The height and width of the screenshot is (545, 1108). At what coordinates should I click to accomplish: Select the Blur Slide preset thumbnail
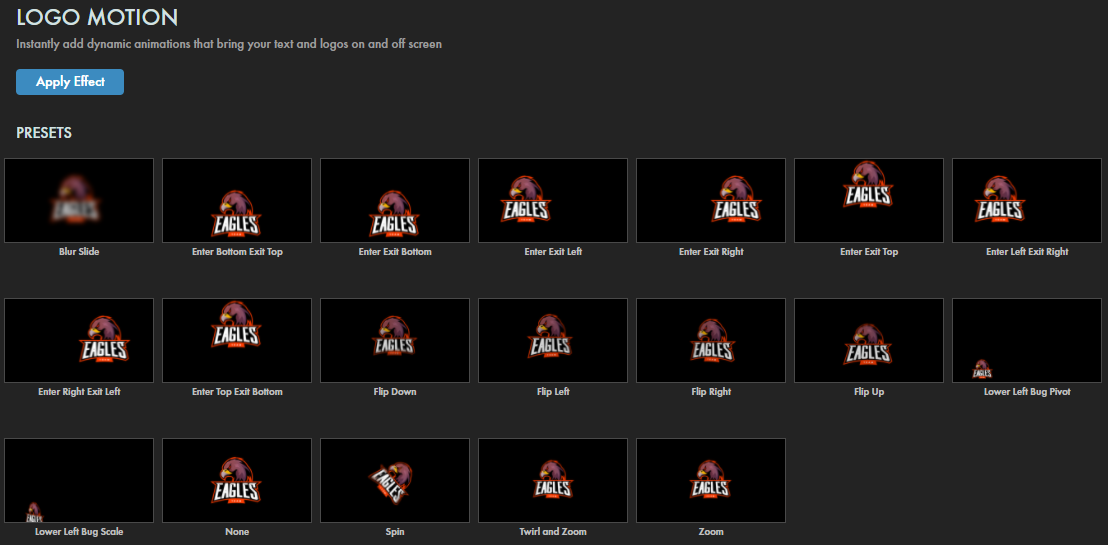(x=79, y=201)
